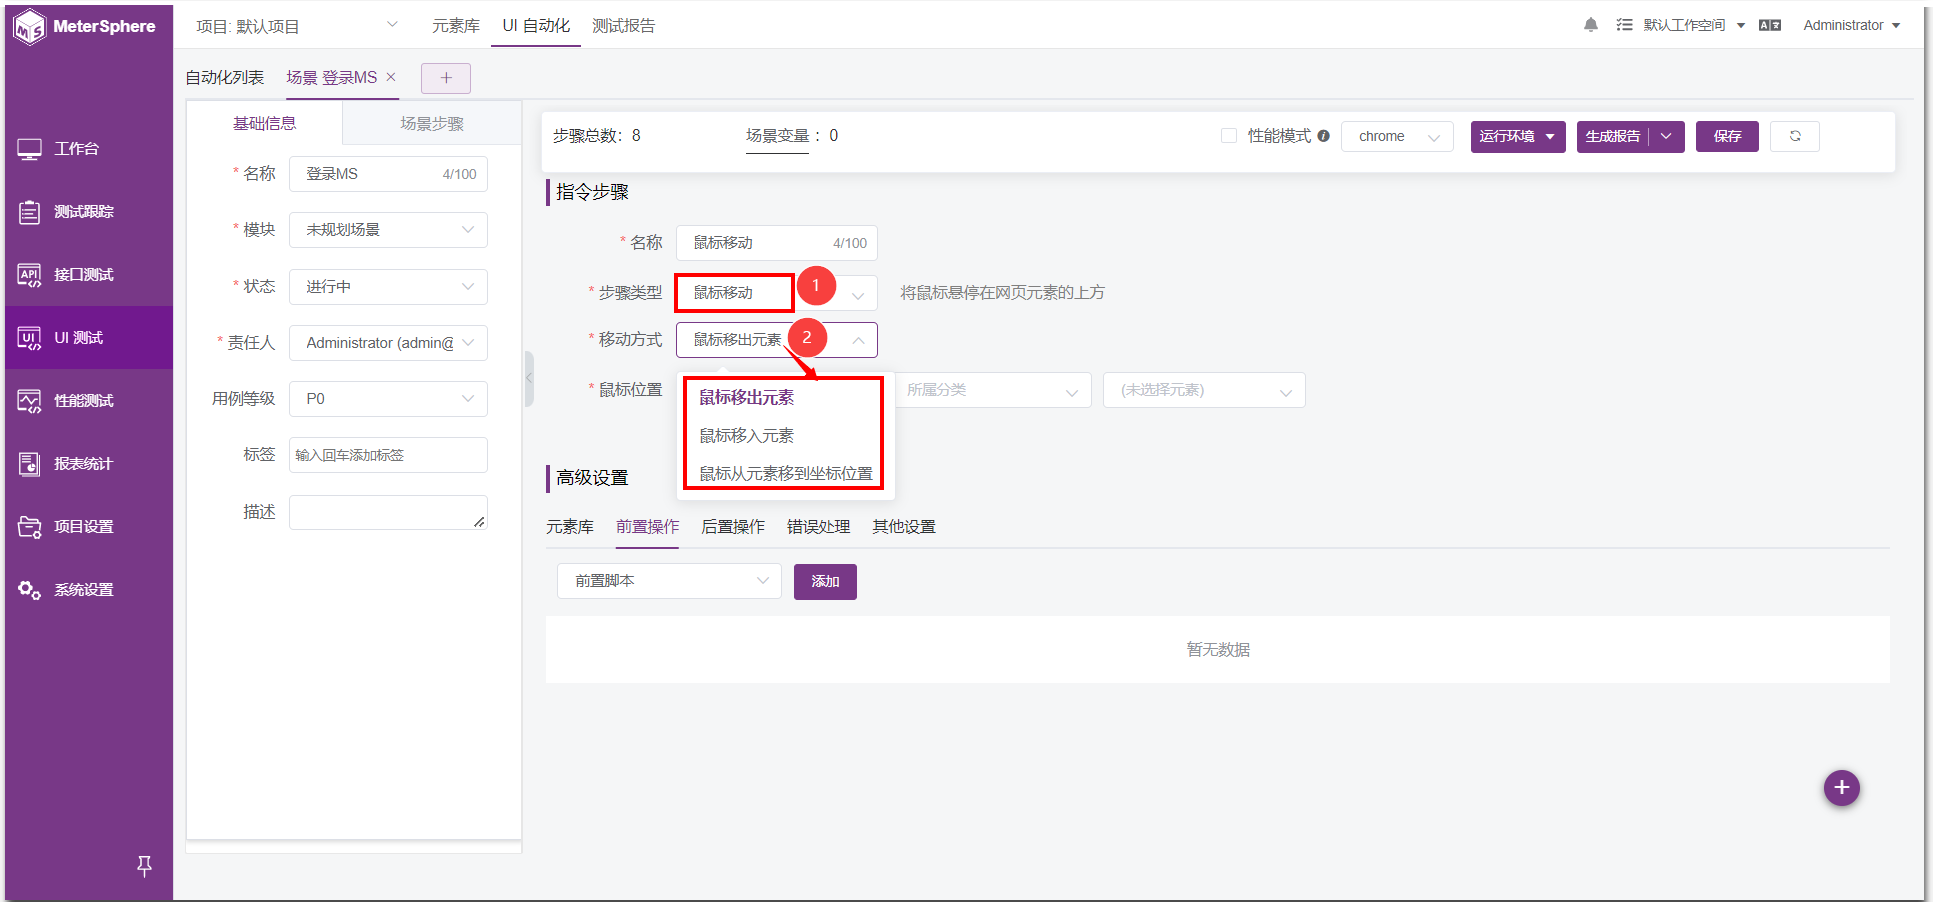
Task: Open the notification bell icon
Action: pos(1590,25)
